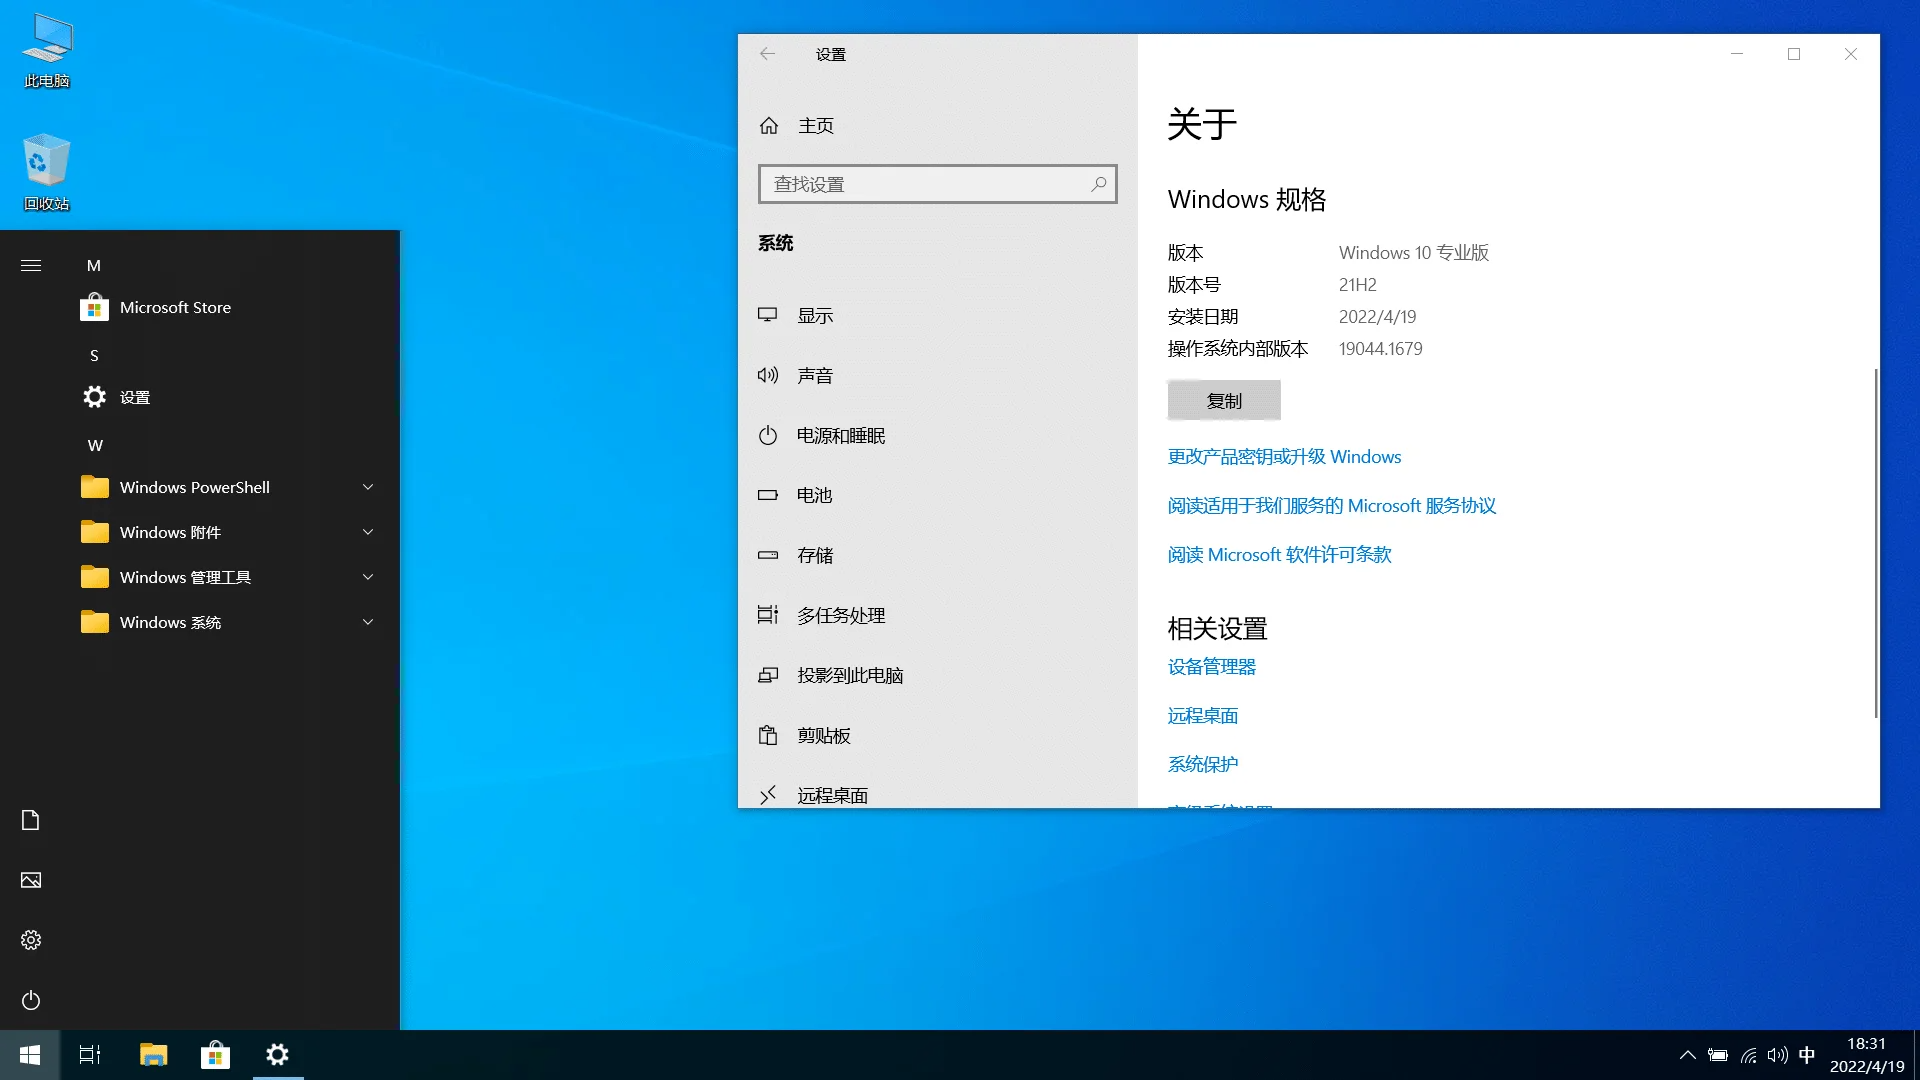Open 电池 settings page
Image resolution: width=1920 pixels, height=1080 pixels.
(x=814, y=495)
